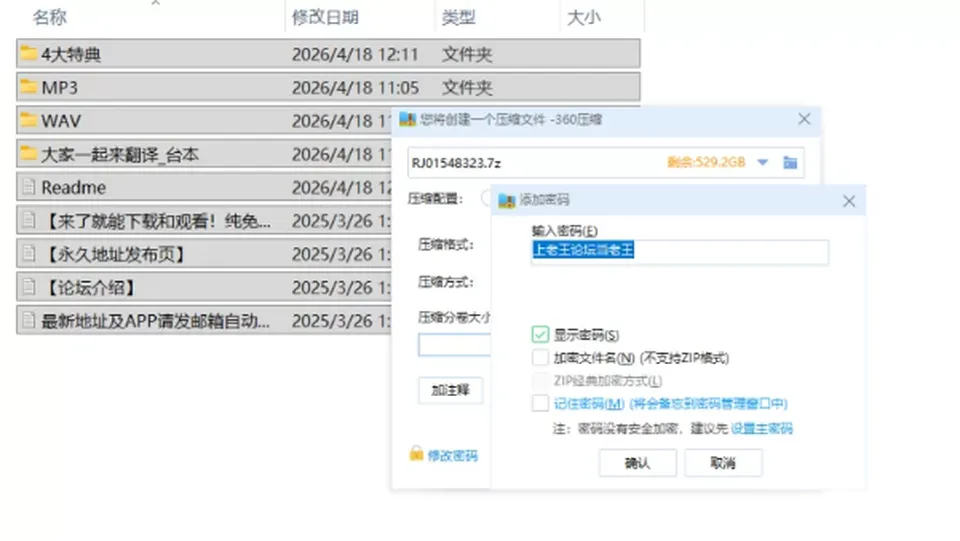This screenshot has height=541, width=960.
Task: Cancel the password dialog with 取消
Action: coord(723,463)
